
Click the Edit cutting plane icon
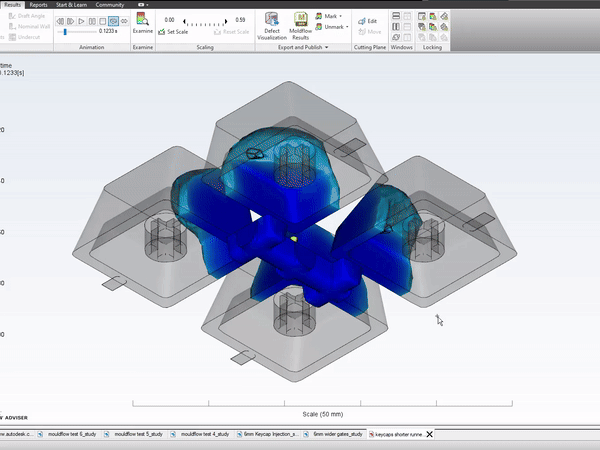tap(367, 20)
